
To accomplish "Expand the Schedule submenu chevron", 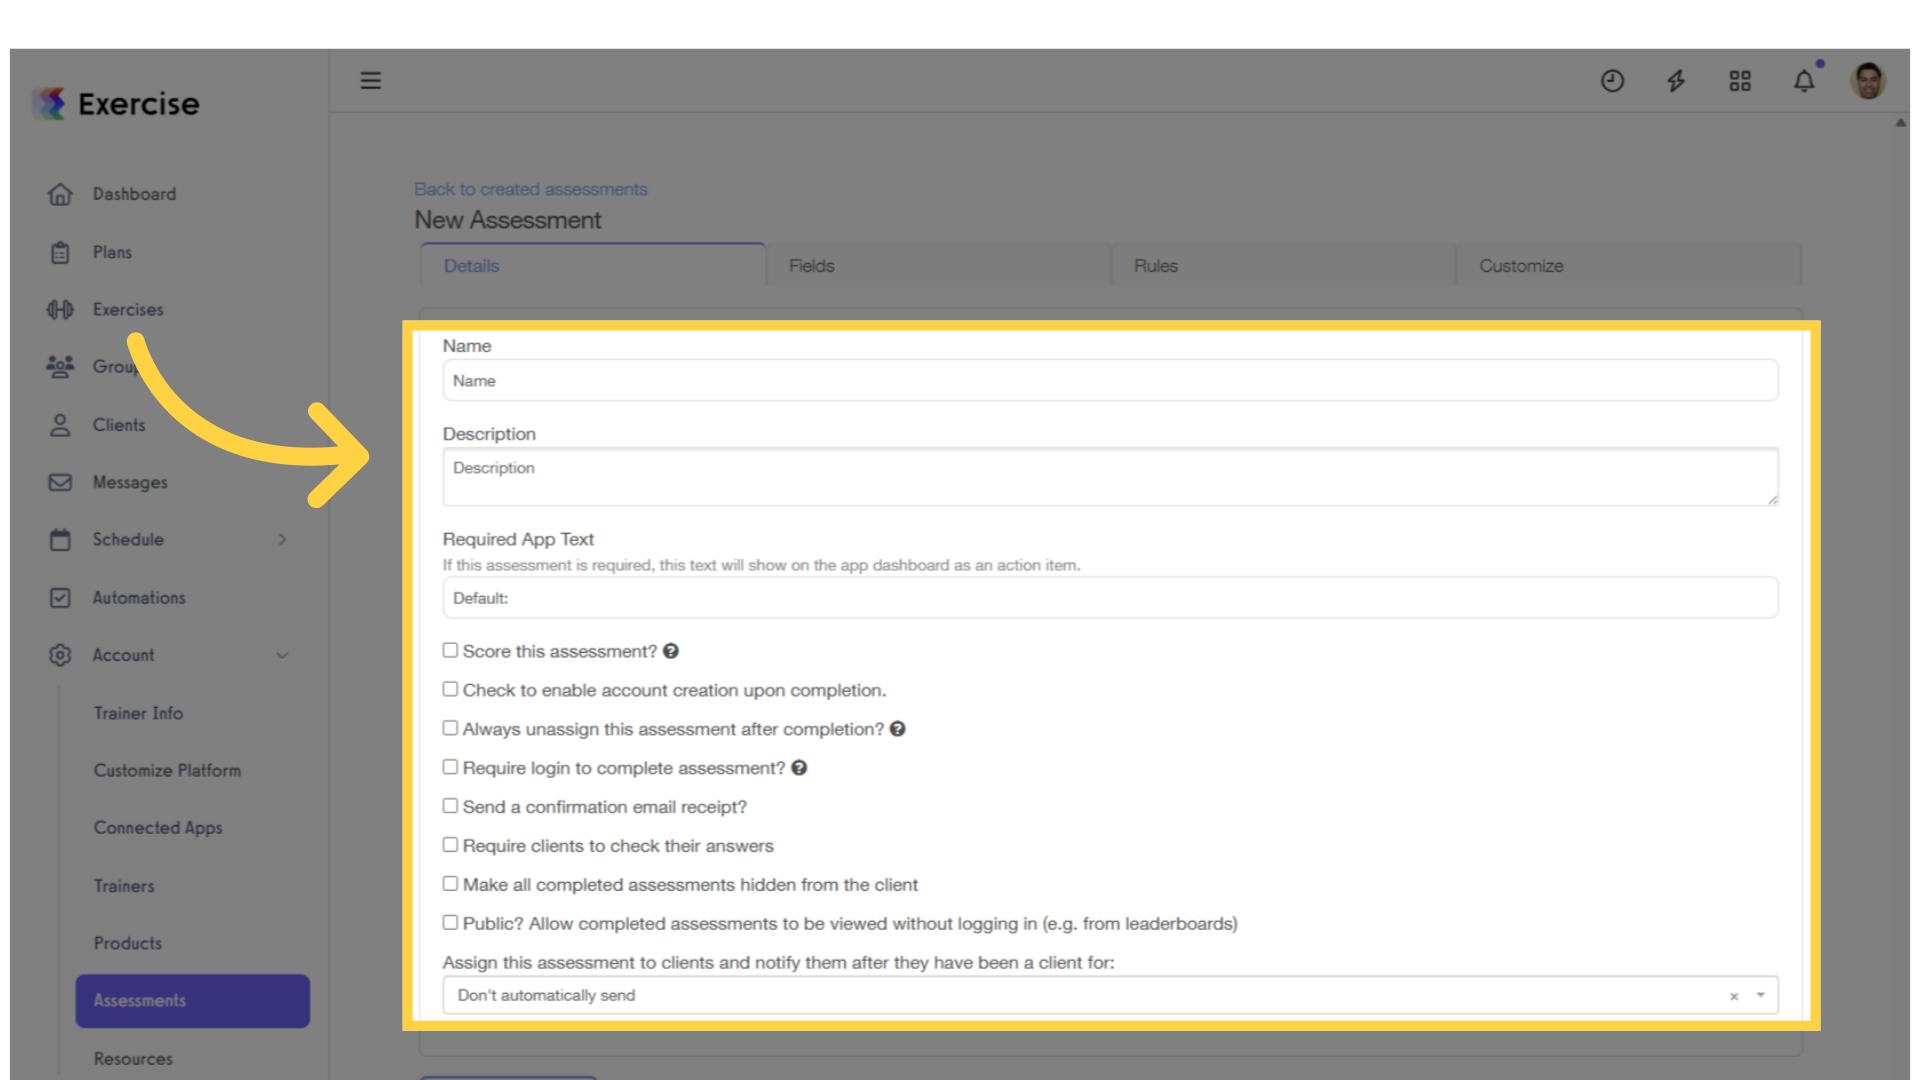I will pyautogui.click(x=282, y=540).
